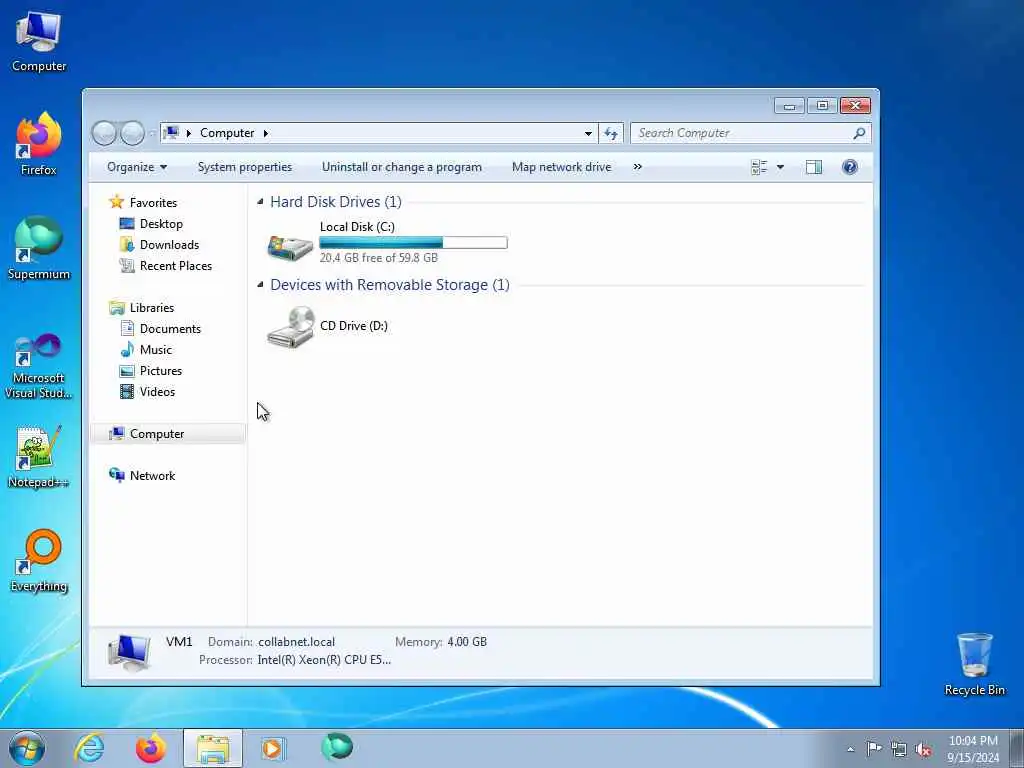Click the Explorer Forward navigation button
Viewport: 1024px width, 768px height.
133,133
